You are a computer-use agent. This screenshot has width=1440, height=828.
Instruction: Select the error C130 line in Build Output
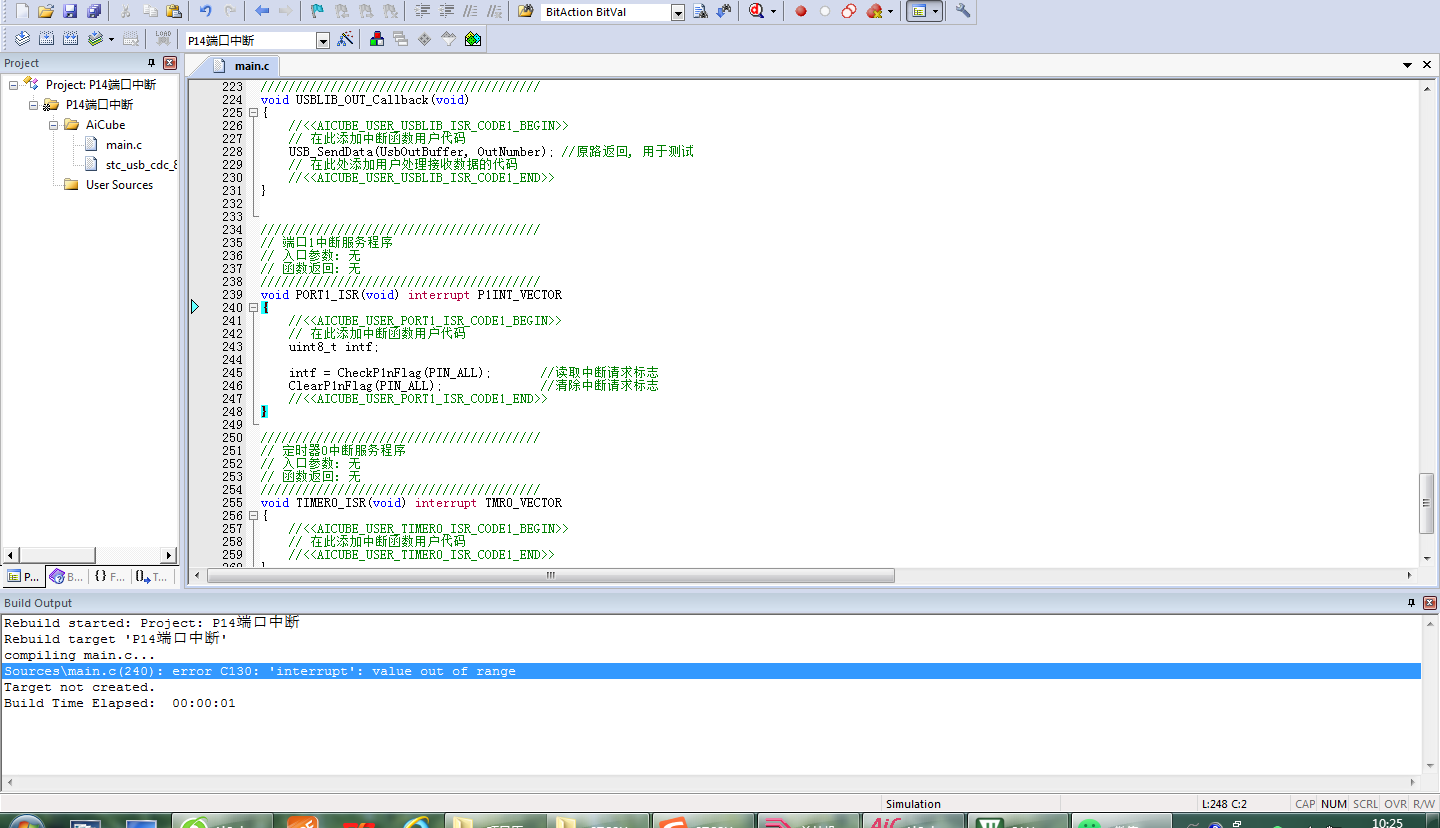click(260, 671)
